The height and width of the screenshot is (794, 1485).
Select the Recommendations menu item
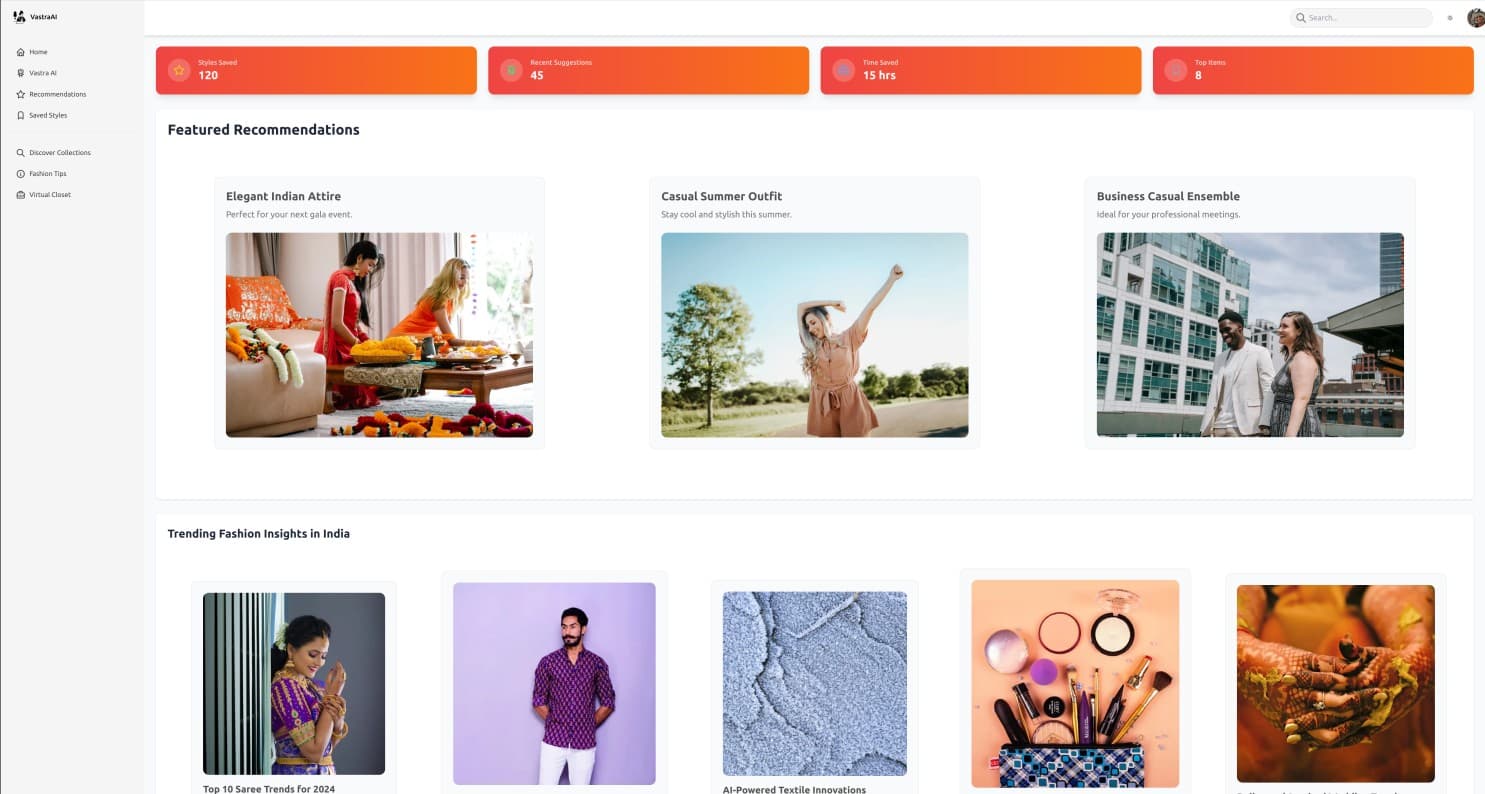[x=58, y=94]
